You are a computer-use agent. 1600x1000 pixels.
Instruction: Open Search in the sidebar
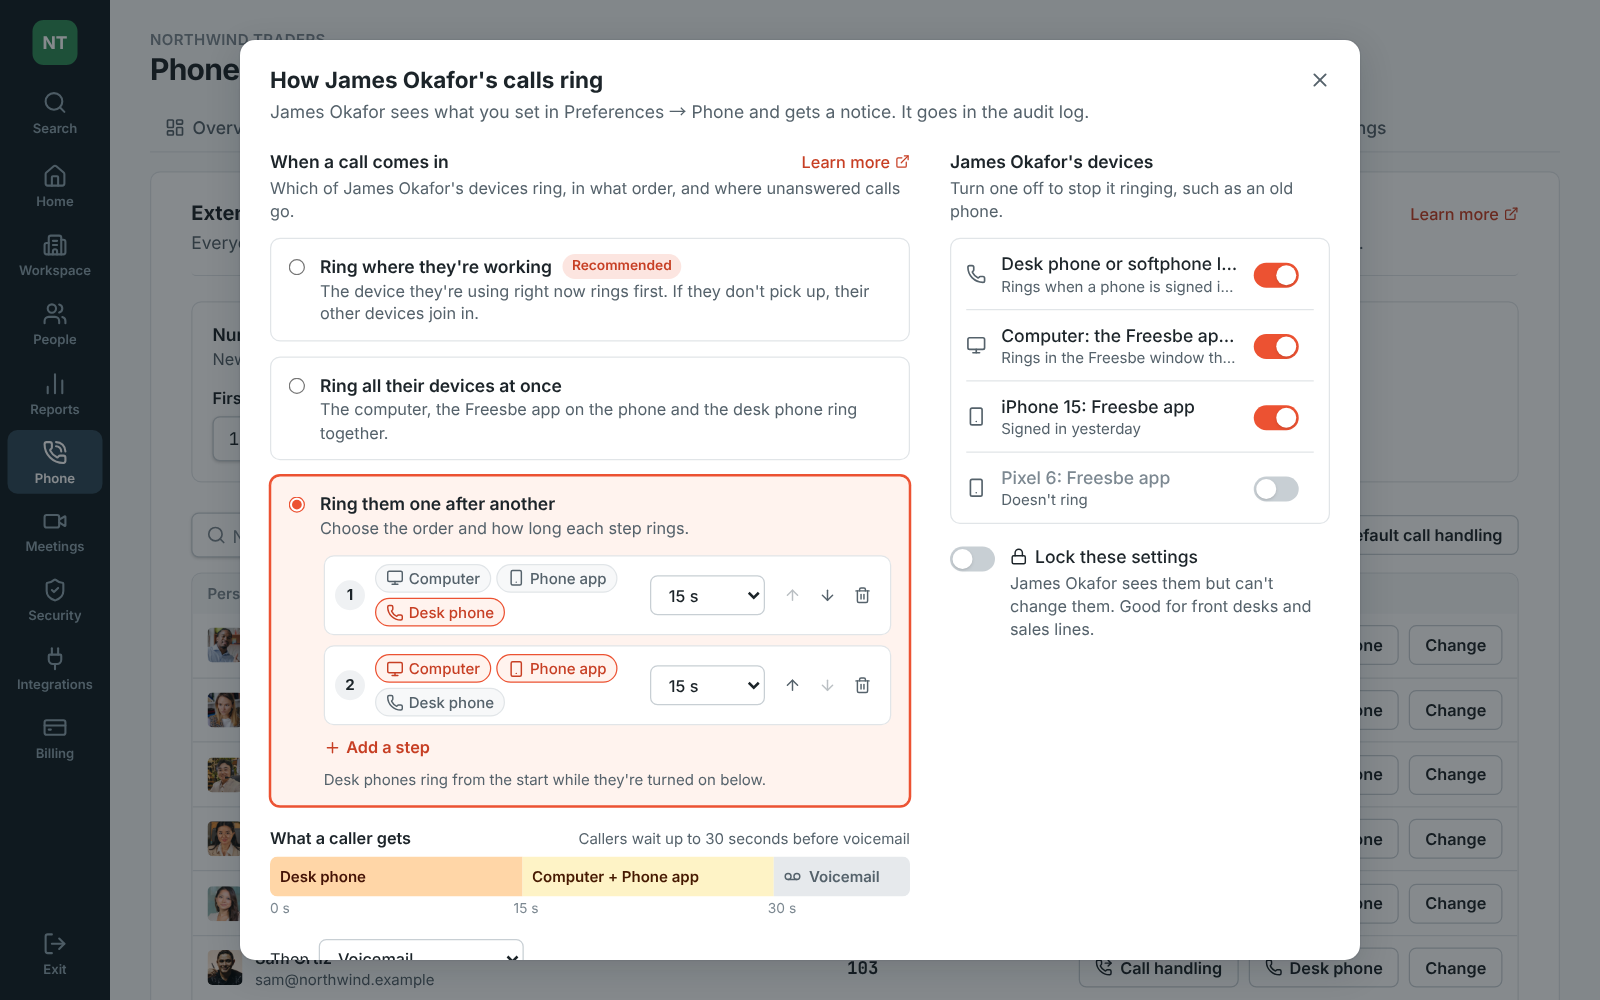55,114
